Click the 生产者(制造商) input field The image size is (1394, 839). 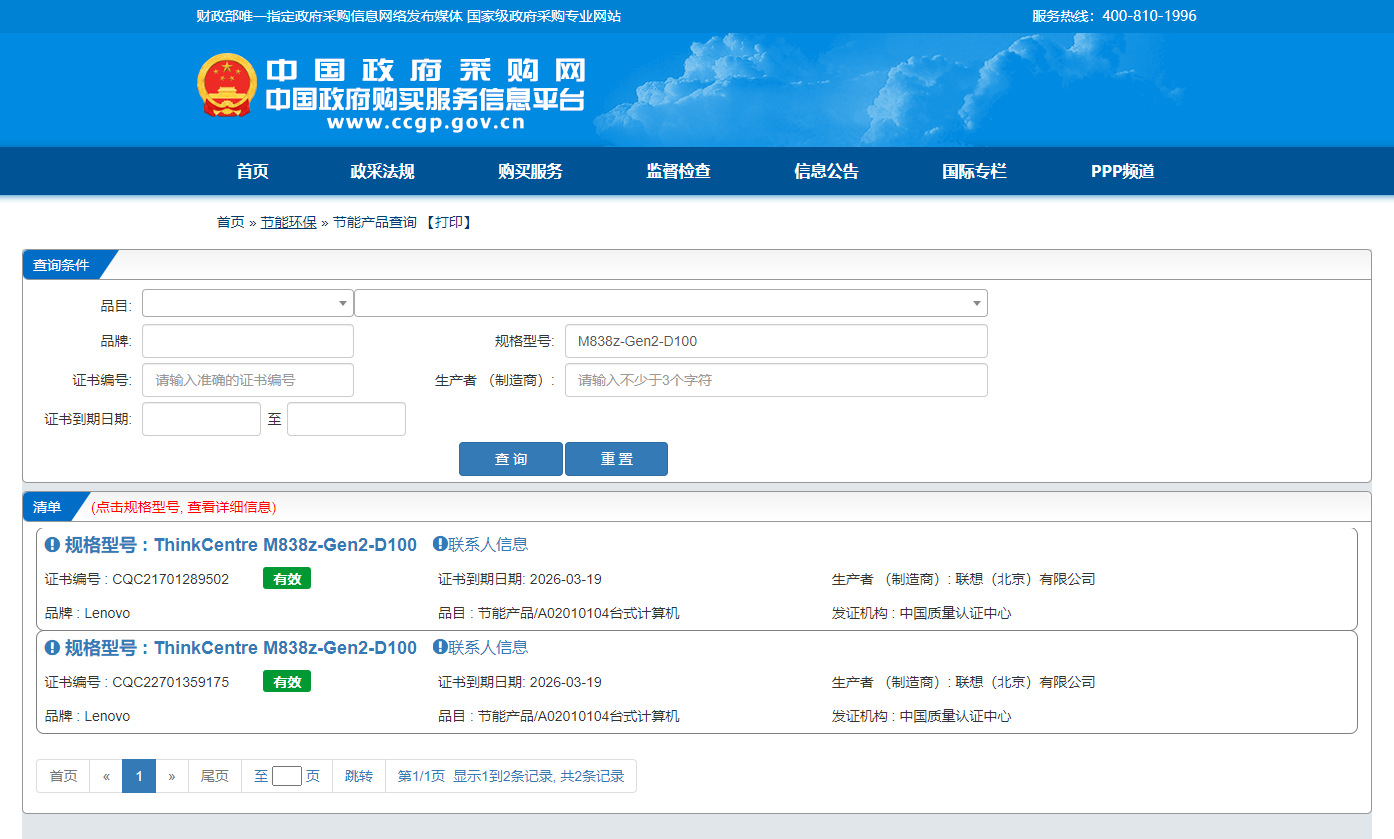776,380
